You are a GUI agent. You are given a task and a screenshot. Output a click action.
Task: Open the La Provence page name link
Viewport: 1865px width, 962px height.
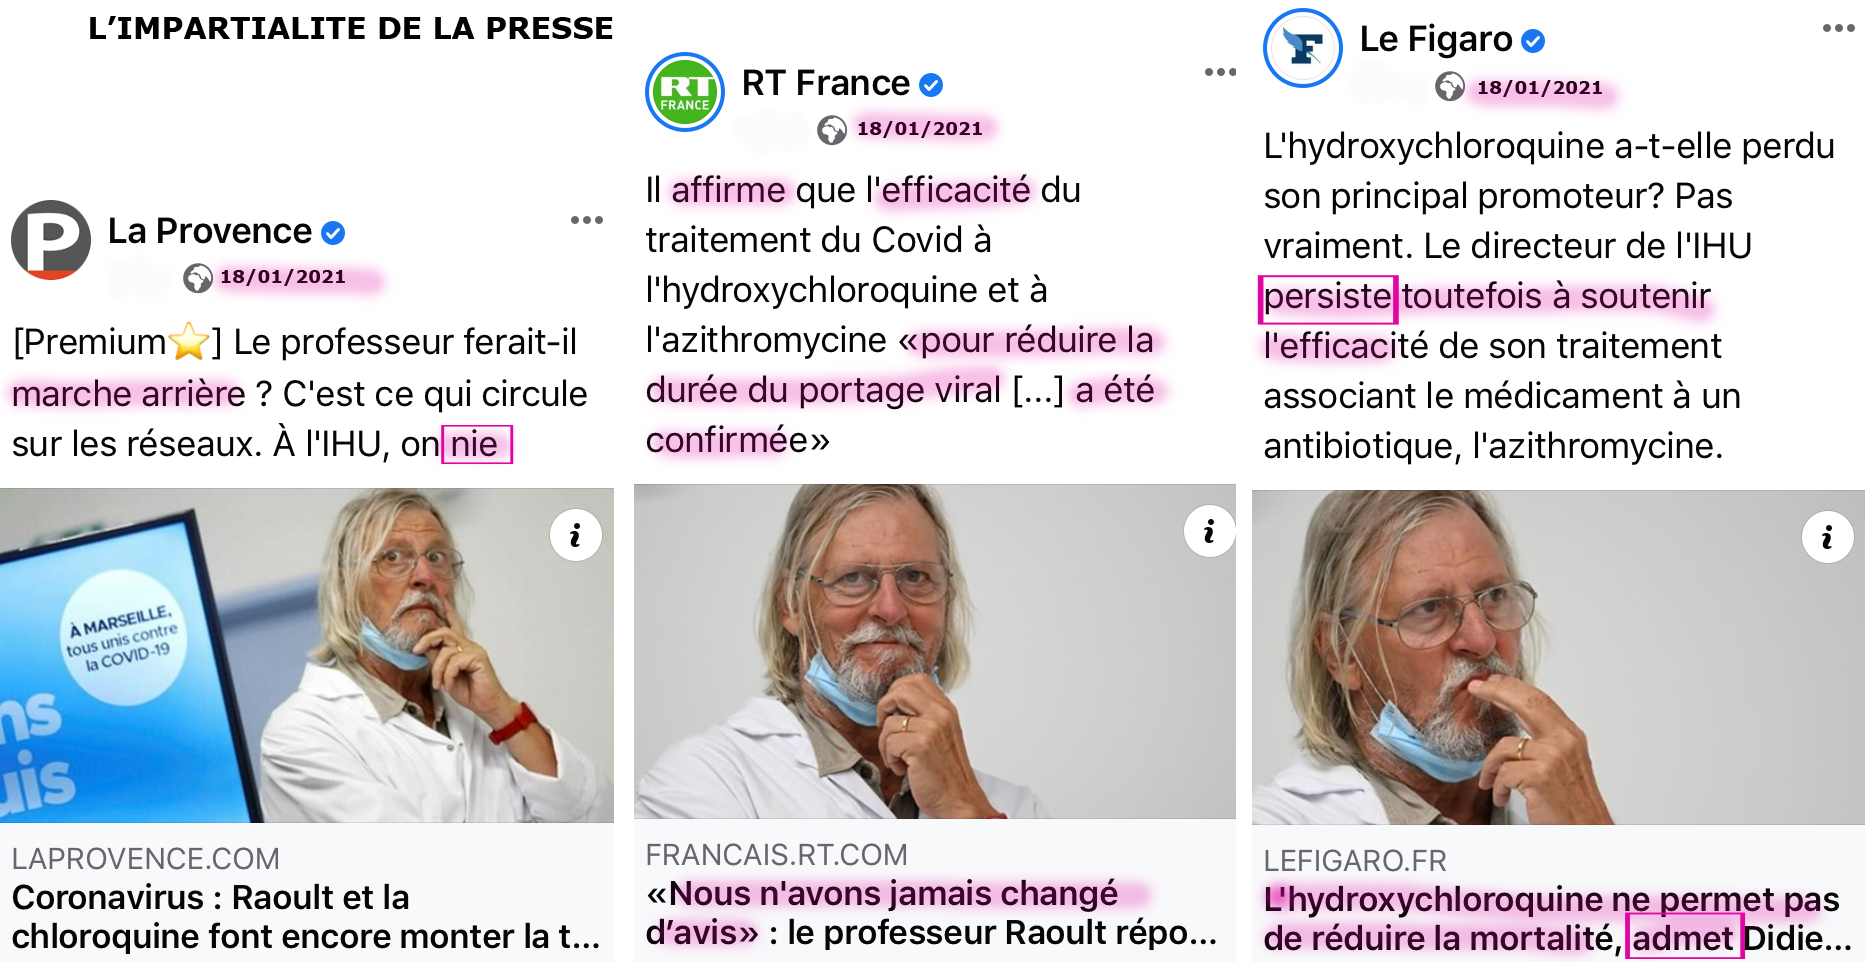210,231
